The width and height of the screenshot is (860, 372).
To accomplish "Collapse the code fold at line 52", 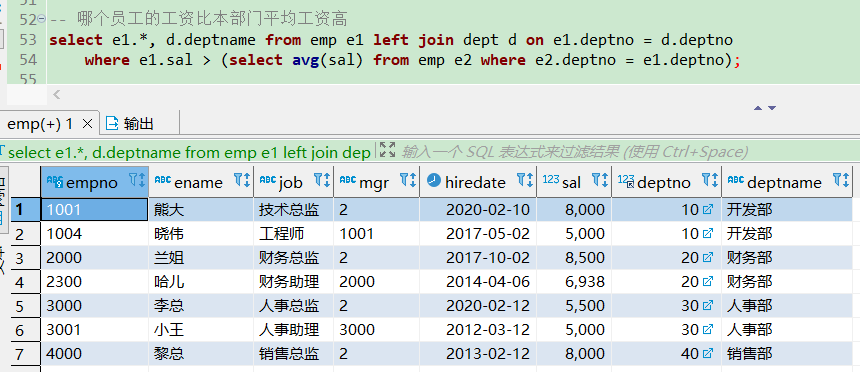I will (x=42, y=20).
